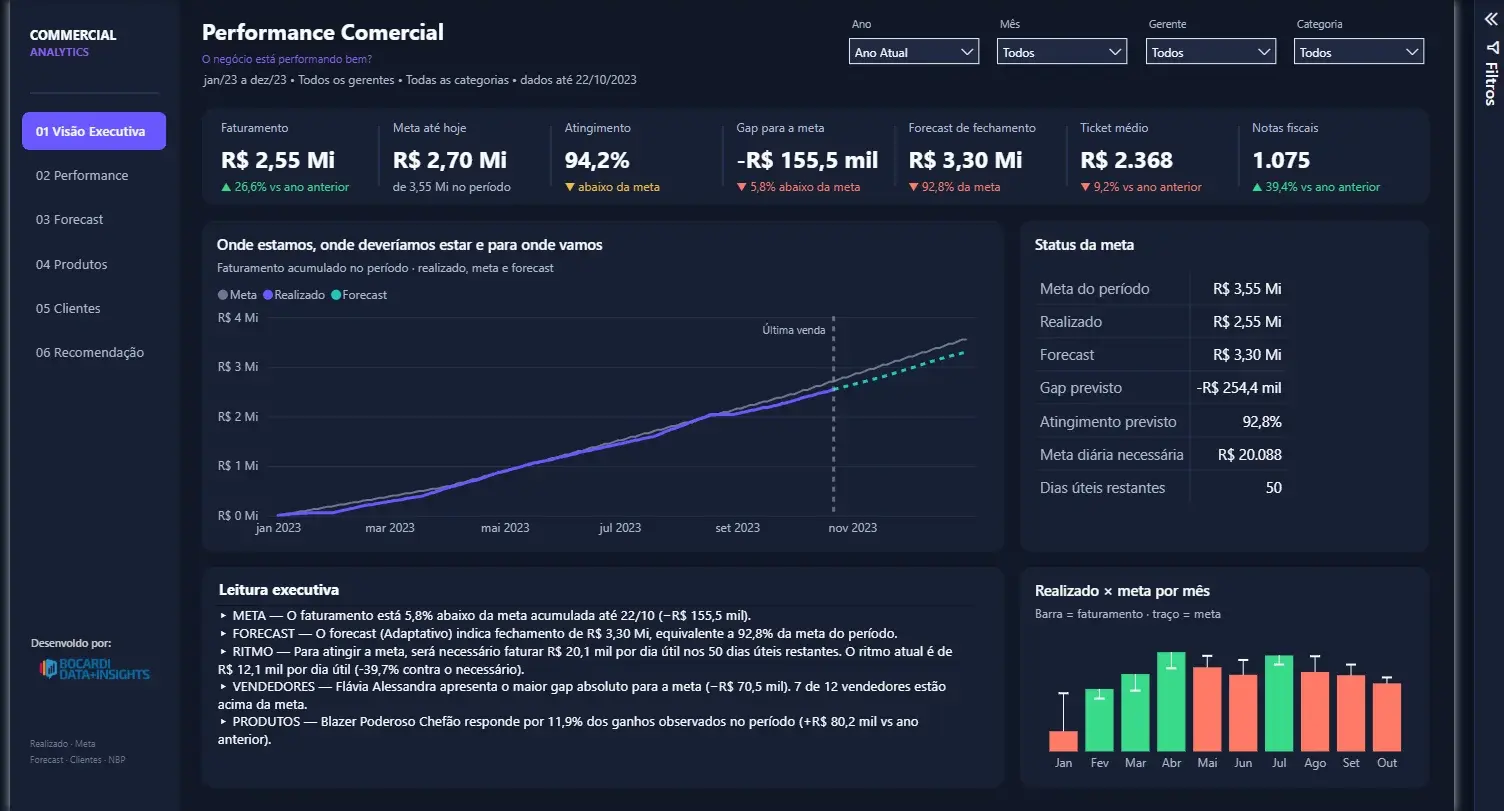1504x811 pixels.
Task: Click the Realizado legend purple dot
Action: coord(267,295)
